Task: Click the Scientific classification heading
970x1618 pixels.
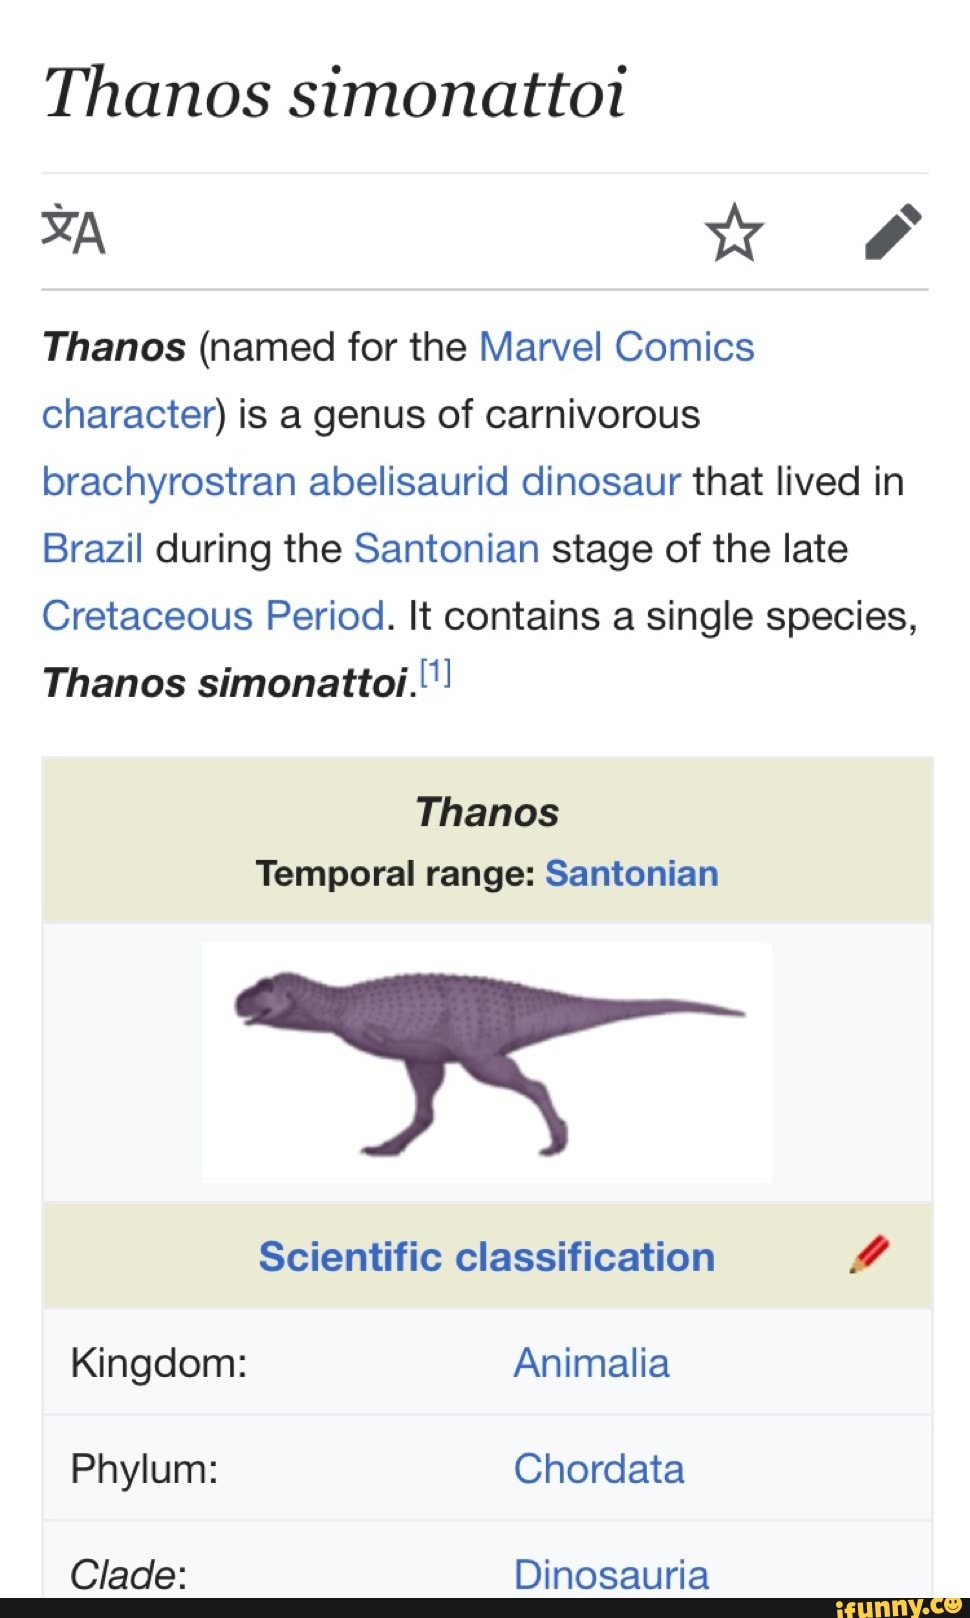Action: 487,1257
